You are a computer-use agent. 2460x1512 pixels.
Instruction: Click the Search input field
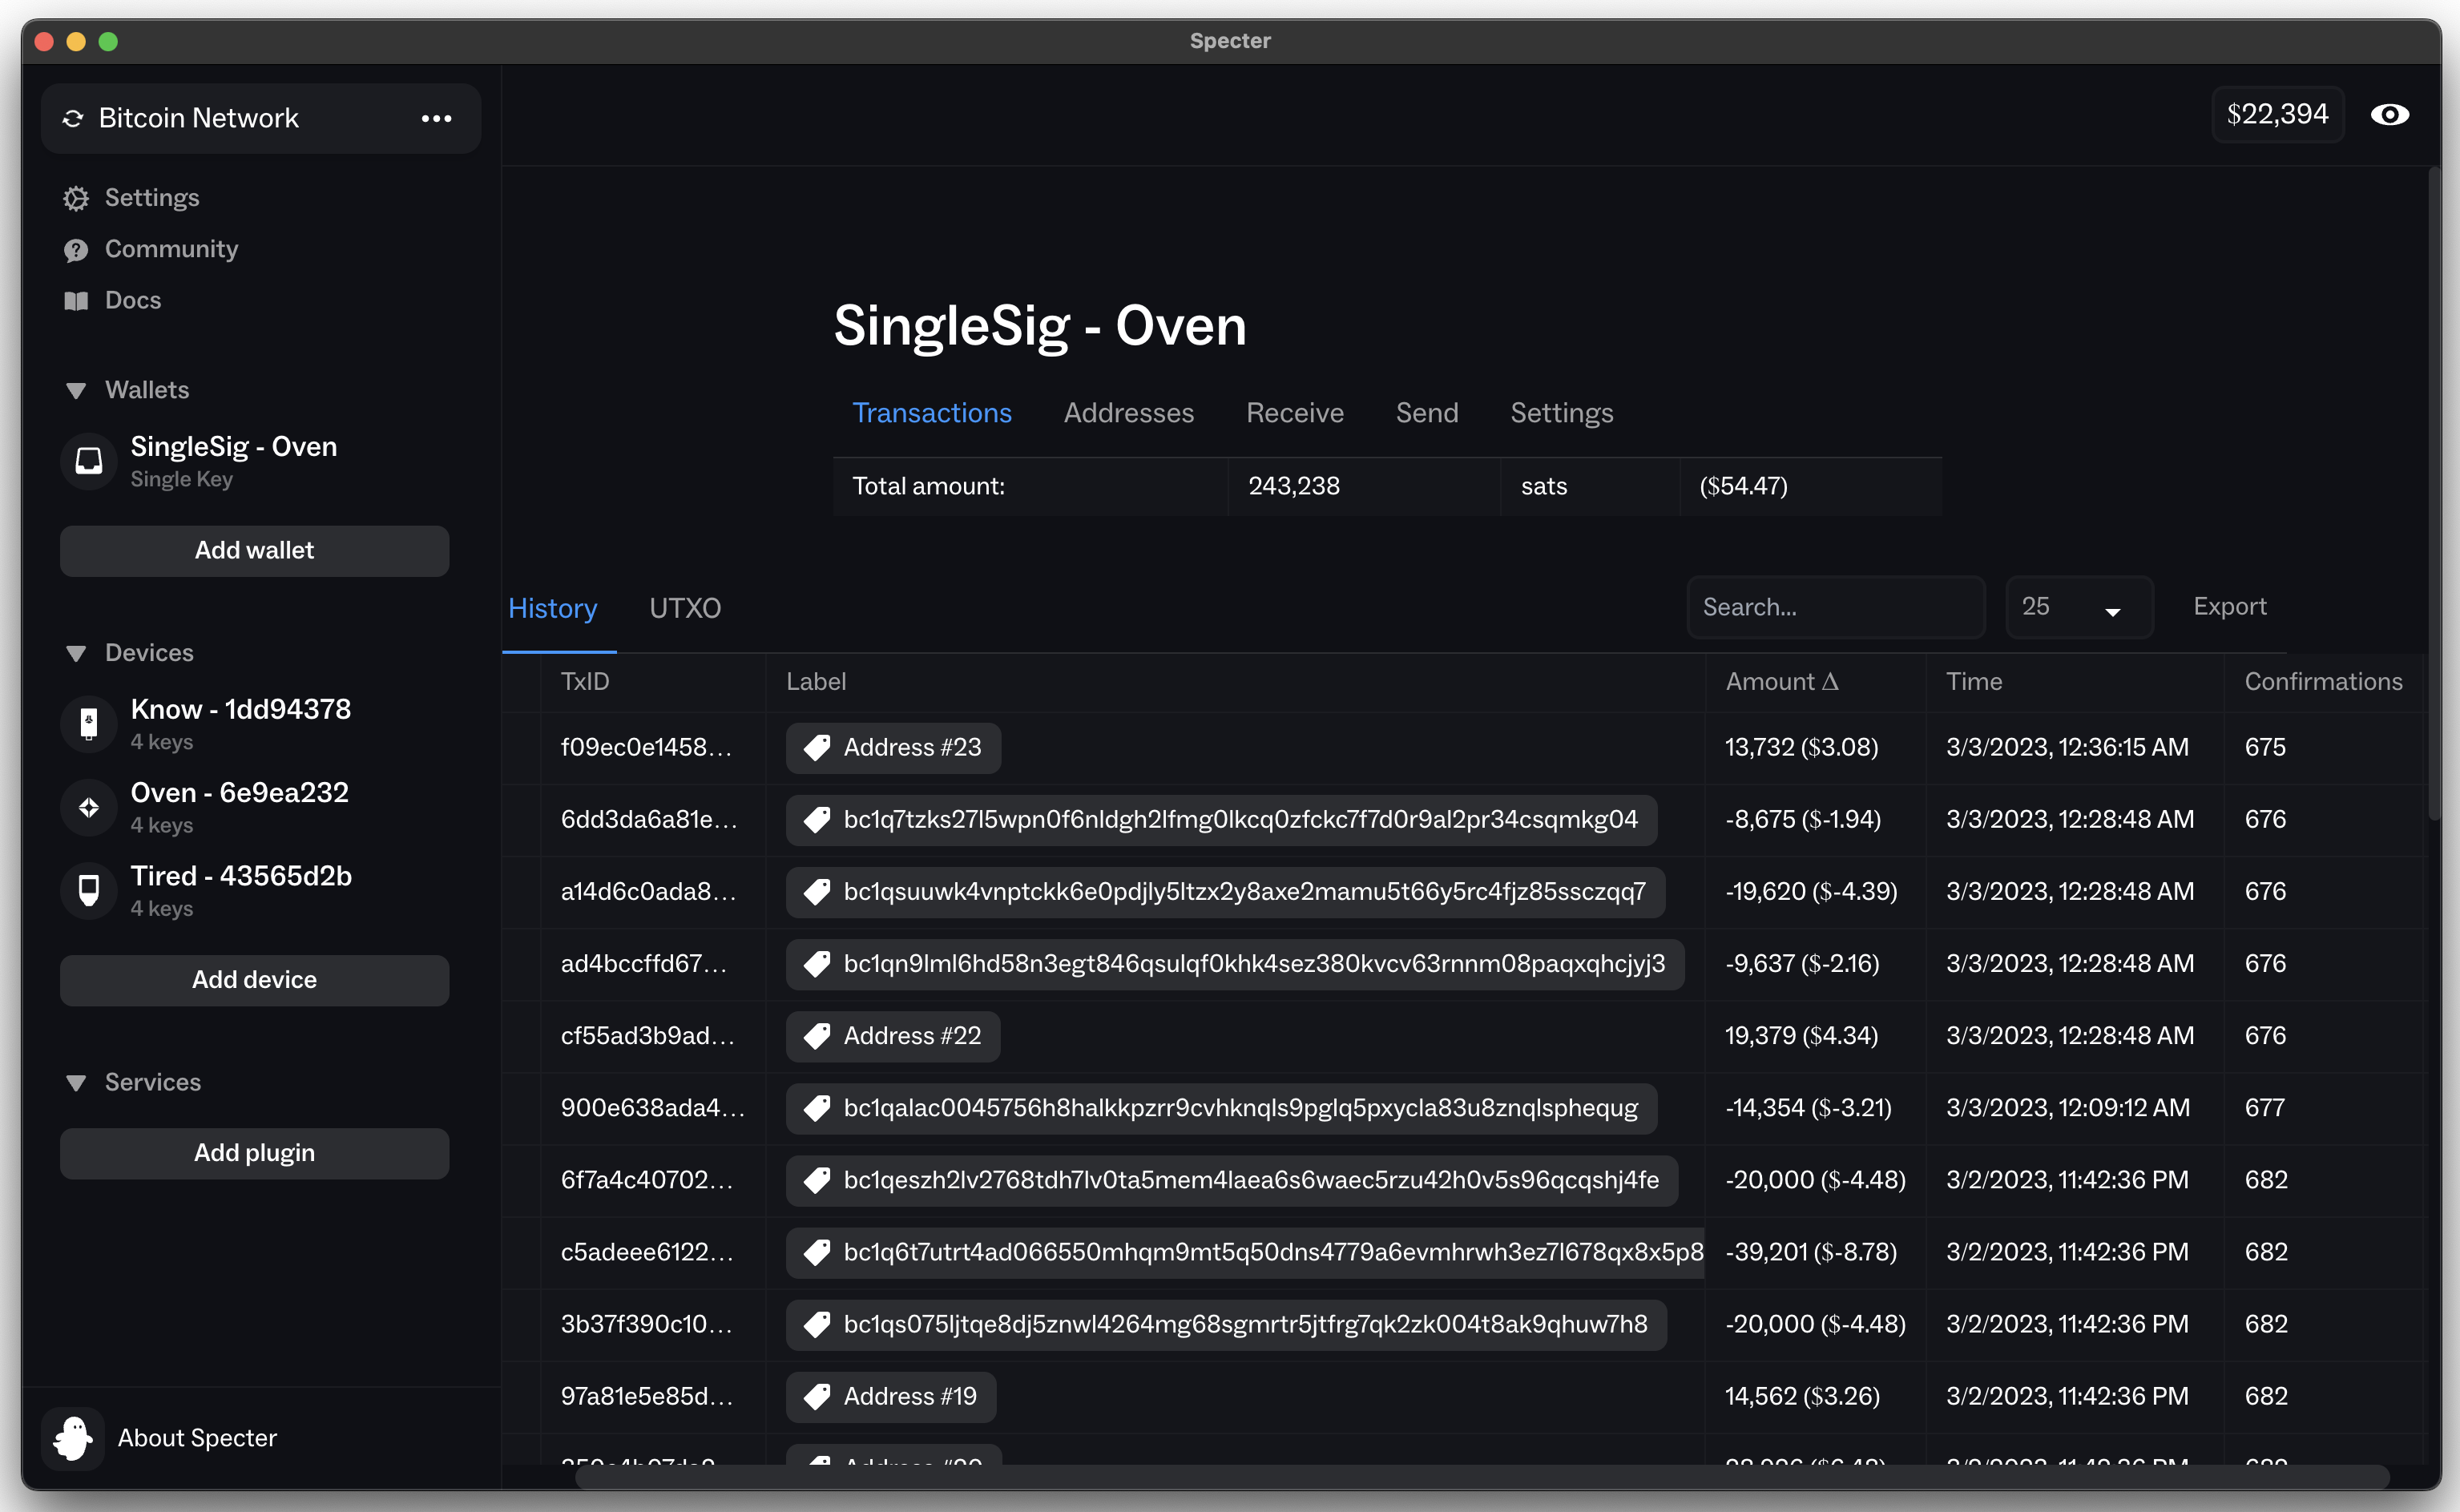[x=1835, y=607]
